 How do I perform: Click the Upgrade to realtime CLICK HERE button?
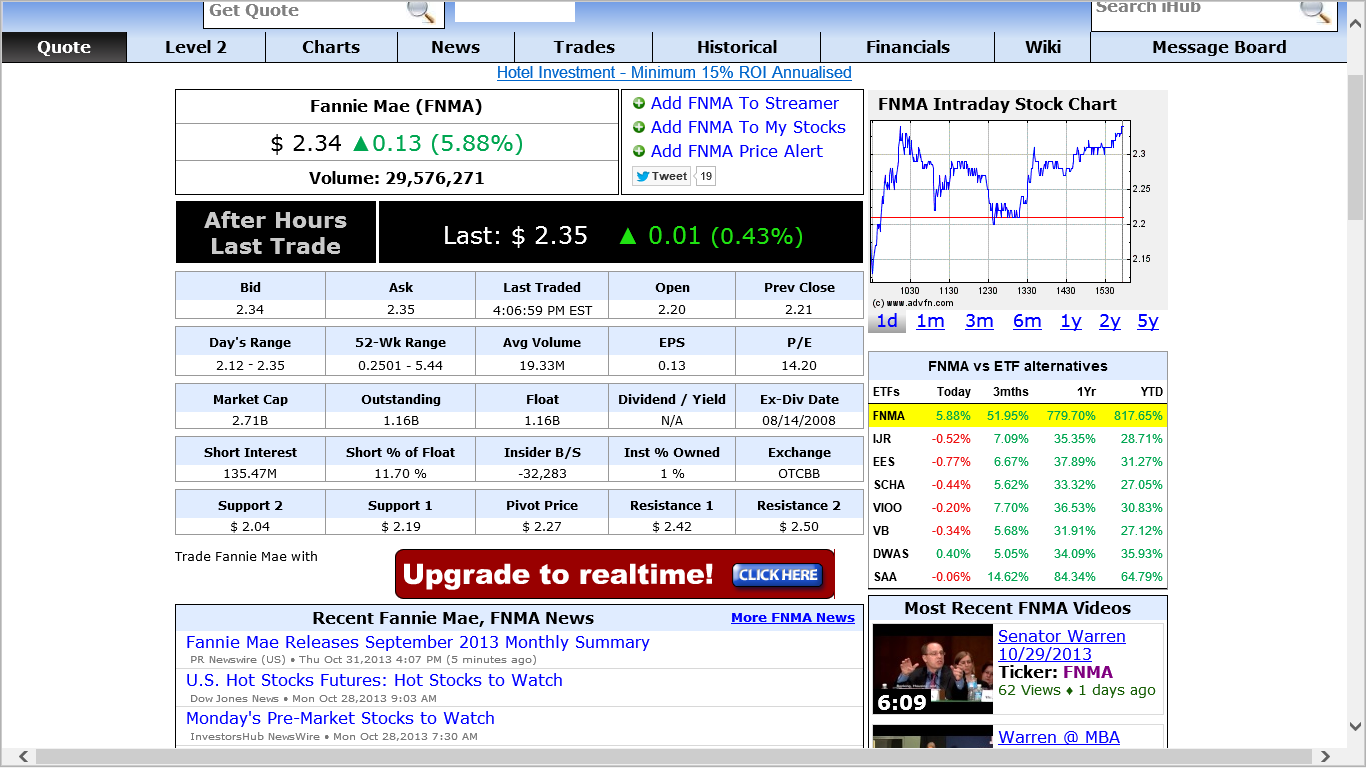pyautogui.click(x=778, y=575)
